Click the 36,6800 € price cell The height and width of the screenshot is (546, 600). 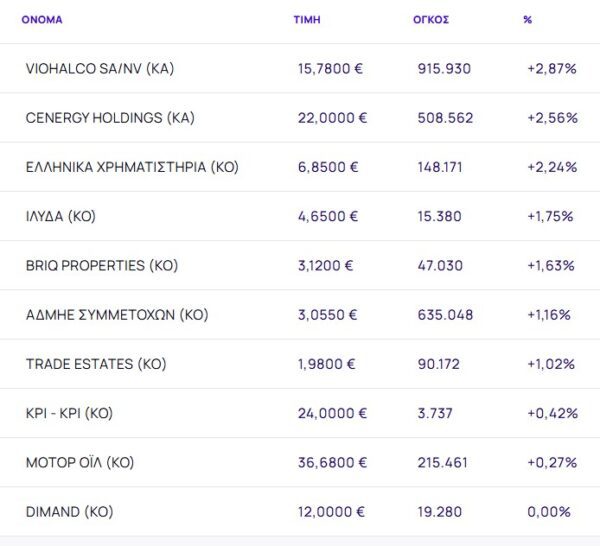(332, 463)
